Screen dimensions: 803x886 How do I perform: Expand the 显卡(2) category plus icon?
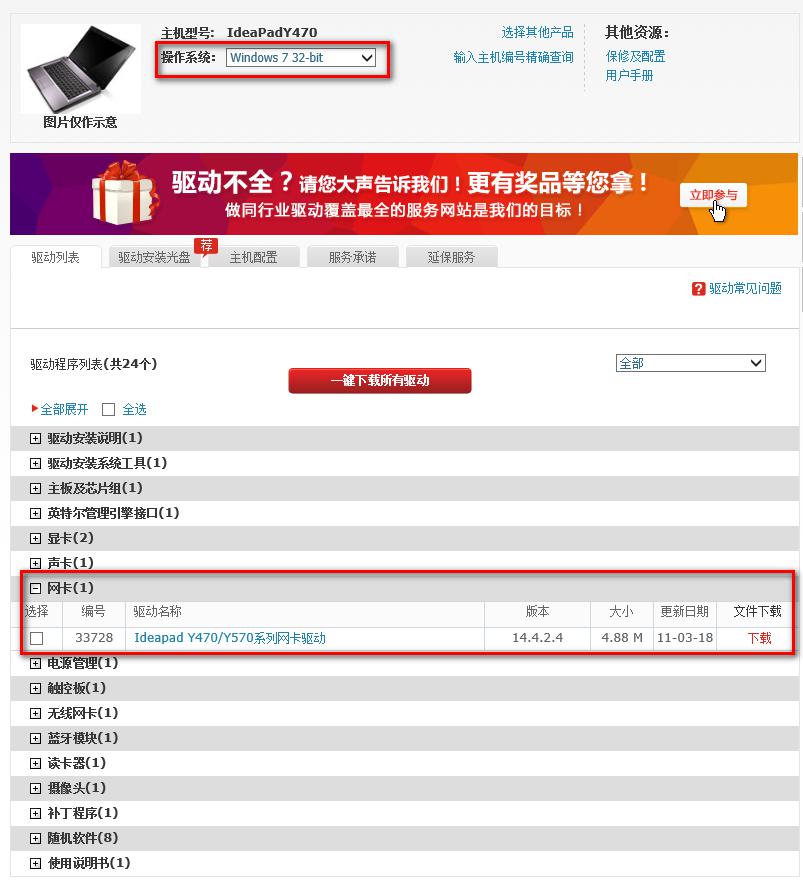(x=35, y=538)
